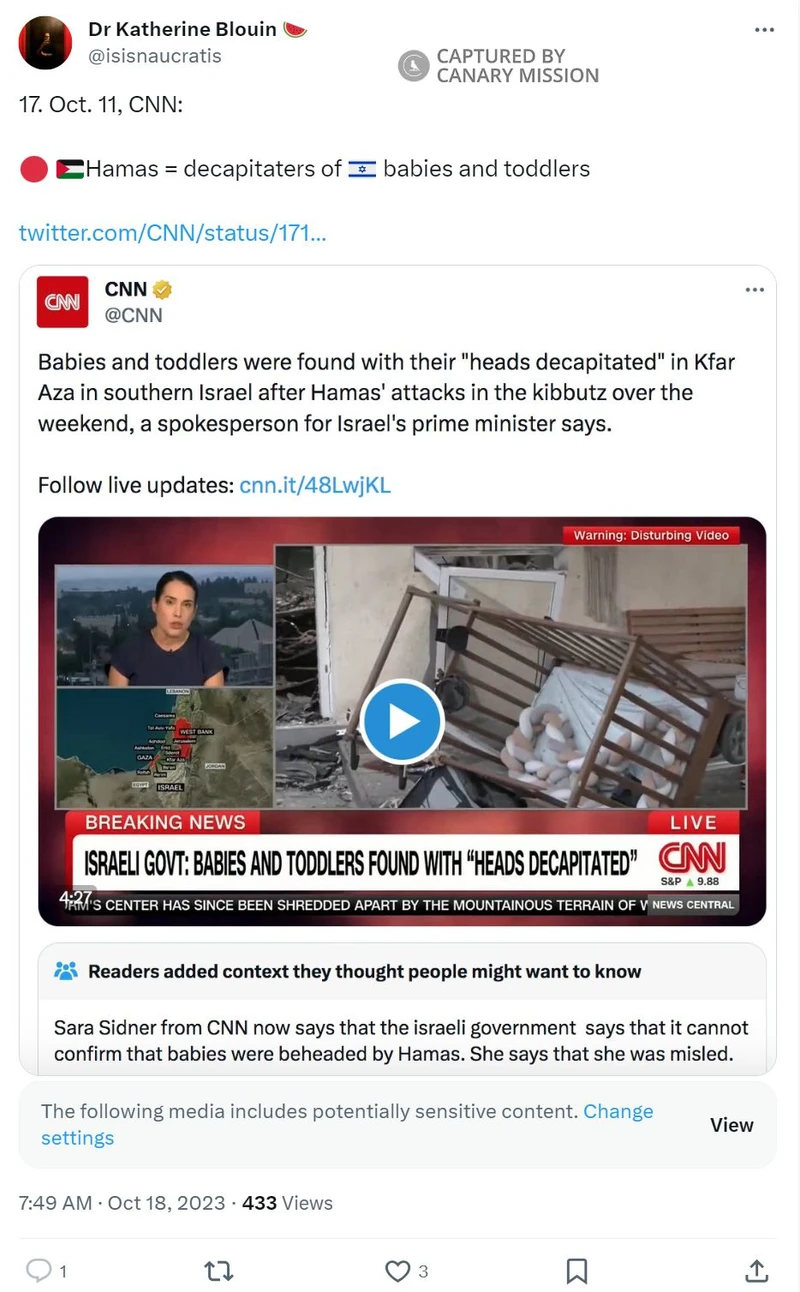Click the @isisnaucratis handle
The height and width of the screenshot is (1292, 800).
(155, 56)
